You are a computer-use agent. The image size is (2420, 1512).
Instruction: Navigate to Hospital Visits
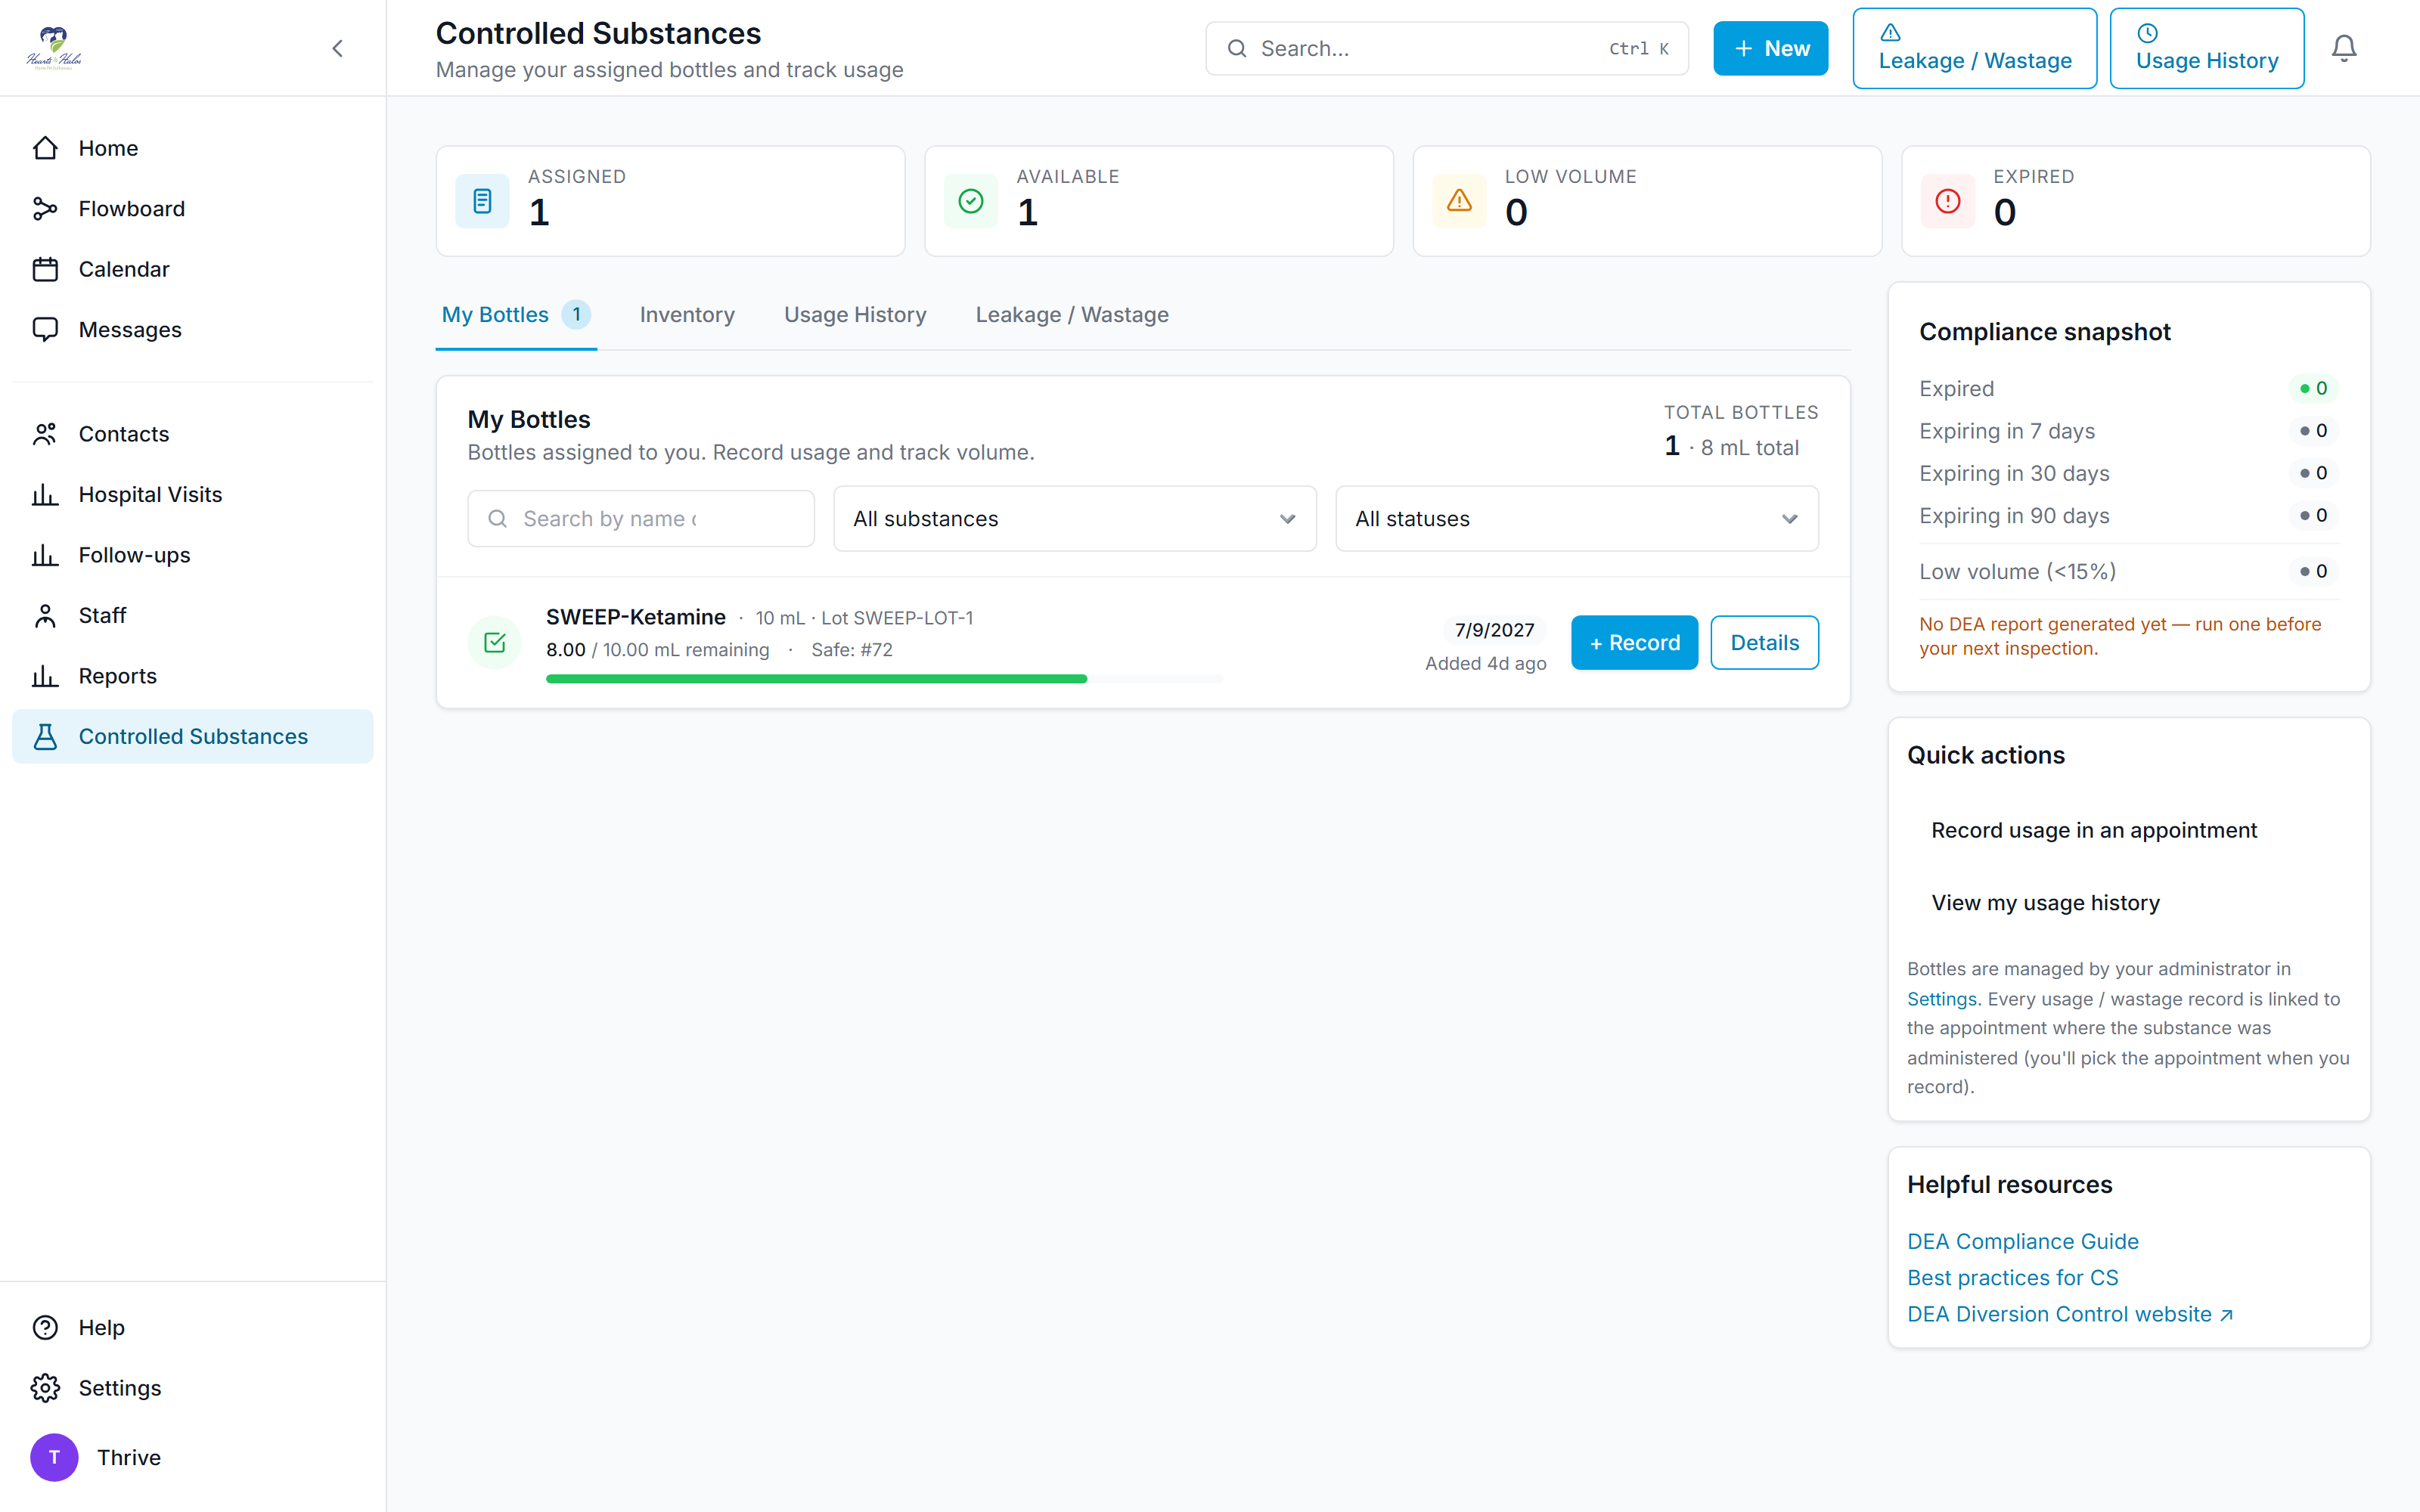point(192,494)
